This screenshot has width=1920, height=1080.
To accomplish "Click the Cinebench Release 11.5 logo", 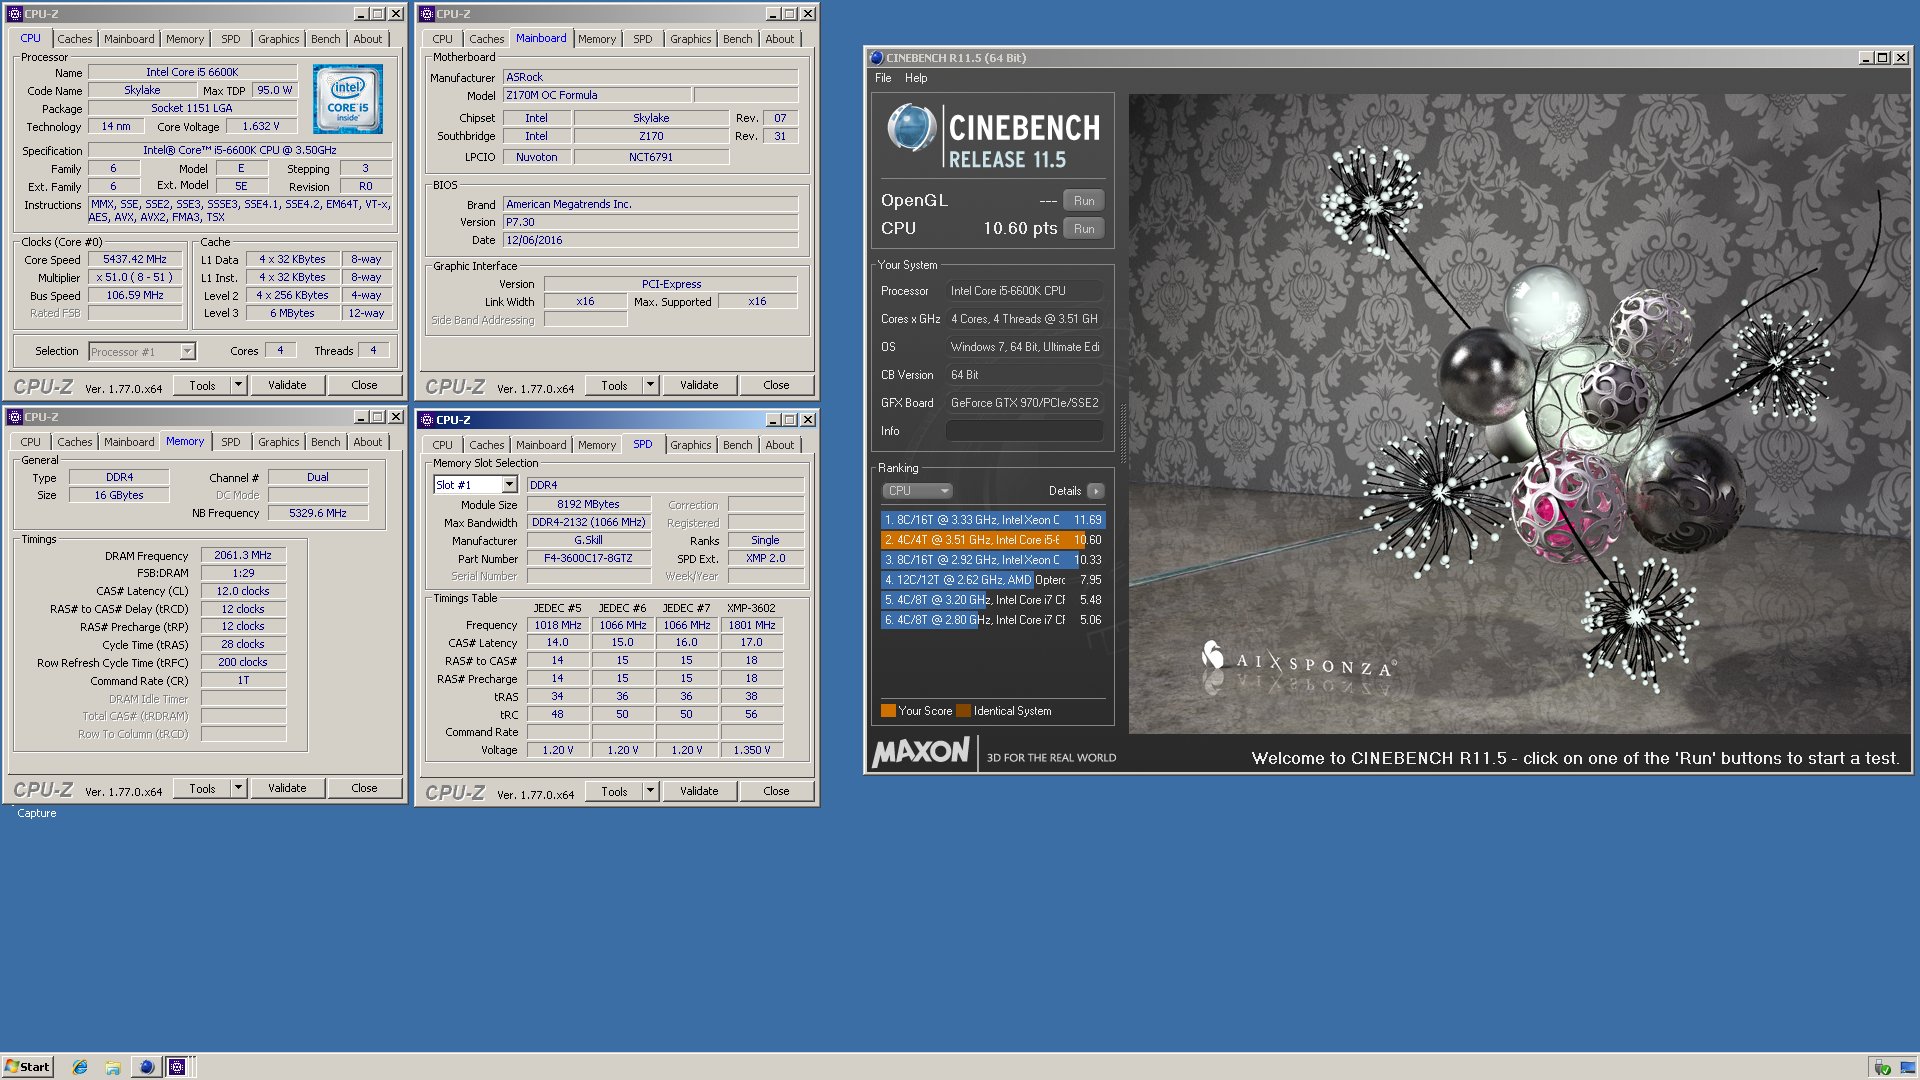I will [993, 137].
